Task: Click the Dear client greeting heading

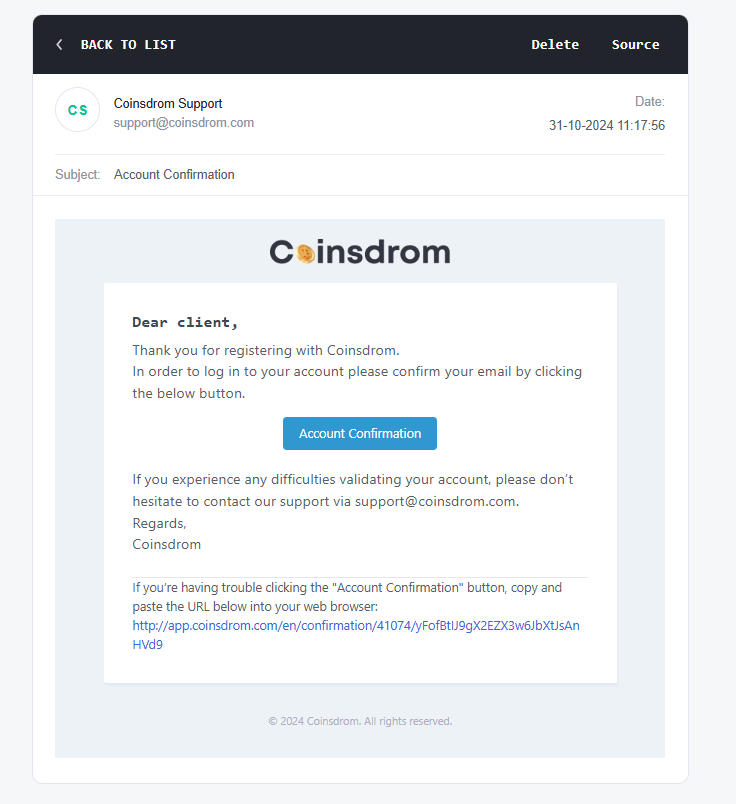Action: (x=185, y=323)
